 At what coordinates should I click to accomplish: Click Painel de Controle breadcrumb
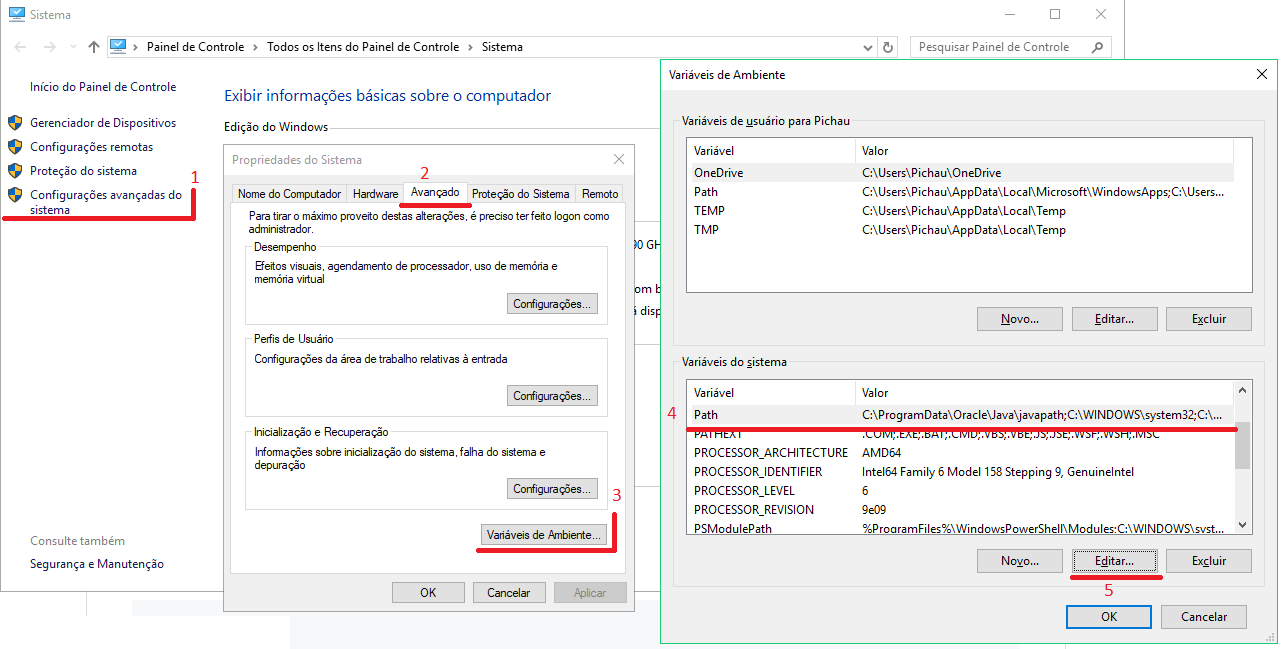195,47
